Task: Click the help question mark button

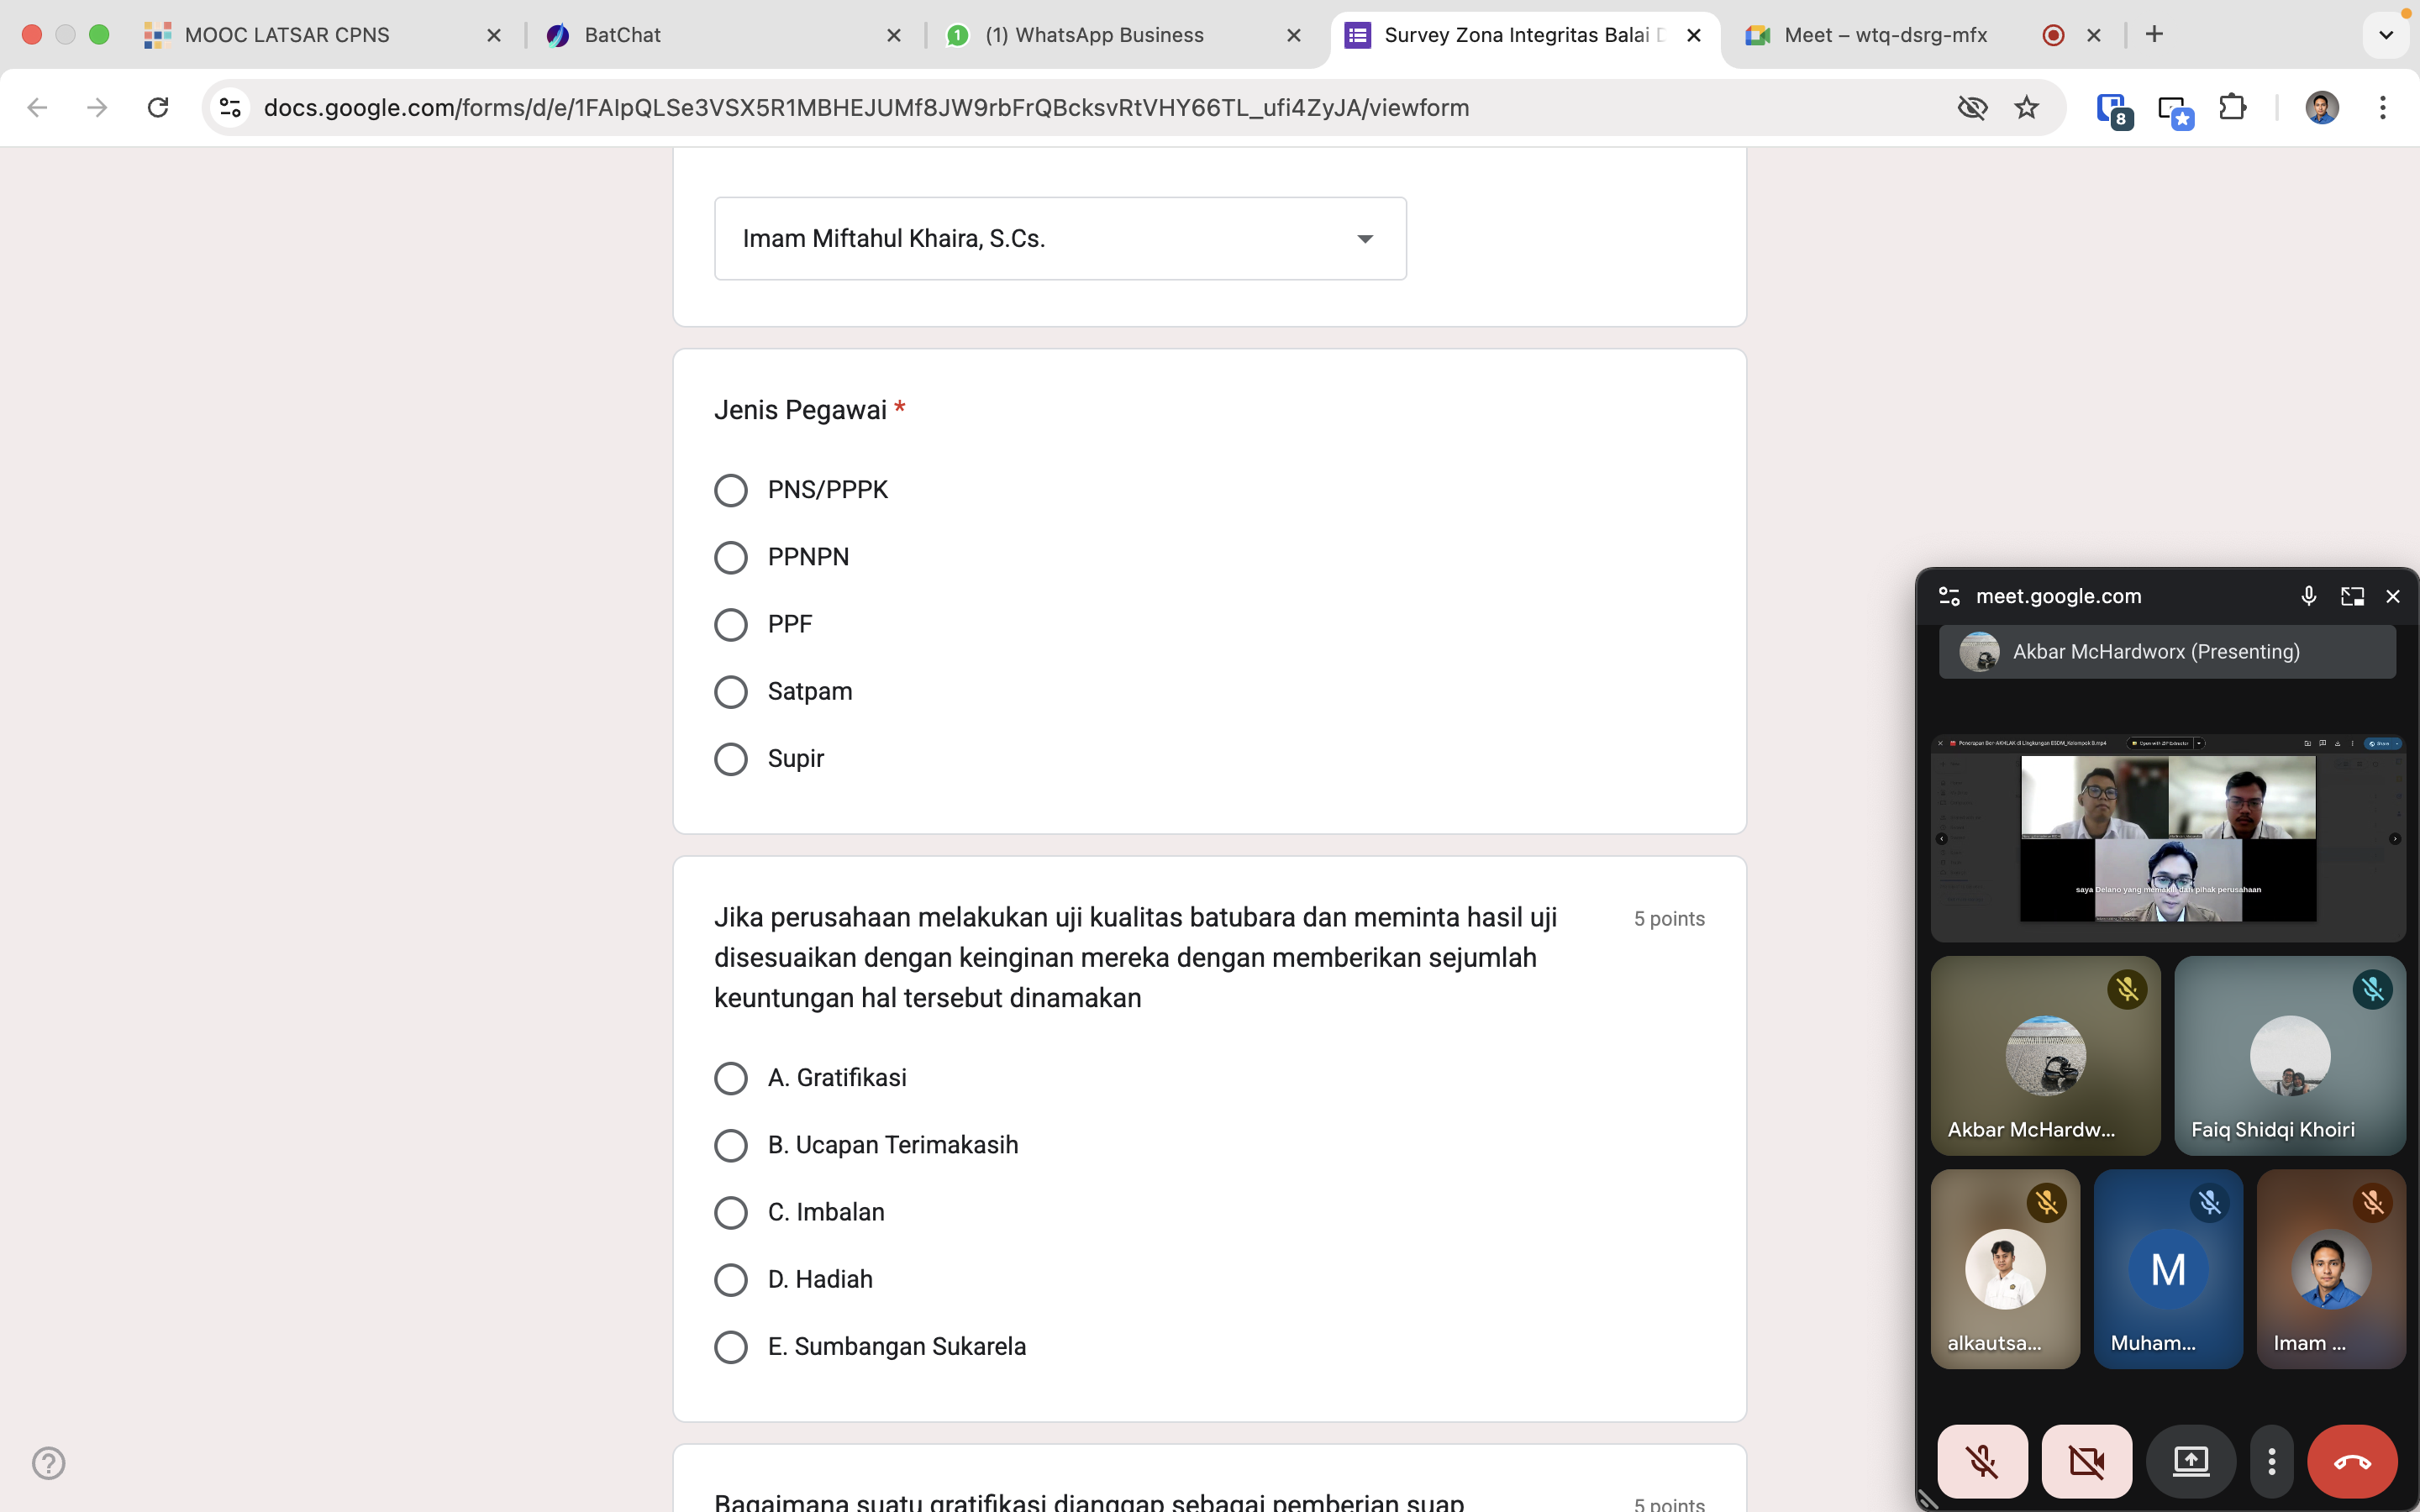Action: tap(49, 1463)
